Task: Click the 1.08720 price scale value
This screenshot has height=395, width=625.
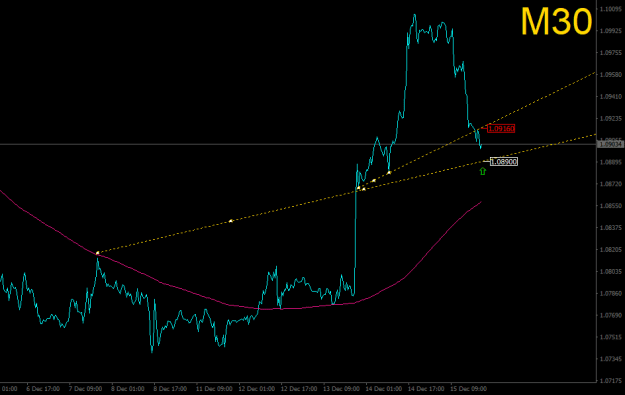Action: pyautogui.click(x=611, y=184)
